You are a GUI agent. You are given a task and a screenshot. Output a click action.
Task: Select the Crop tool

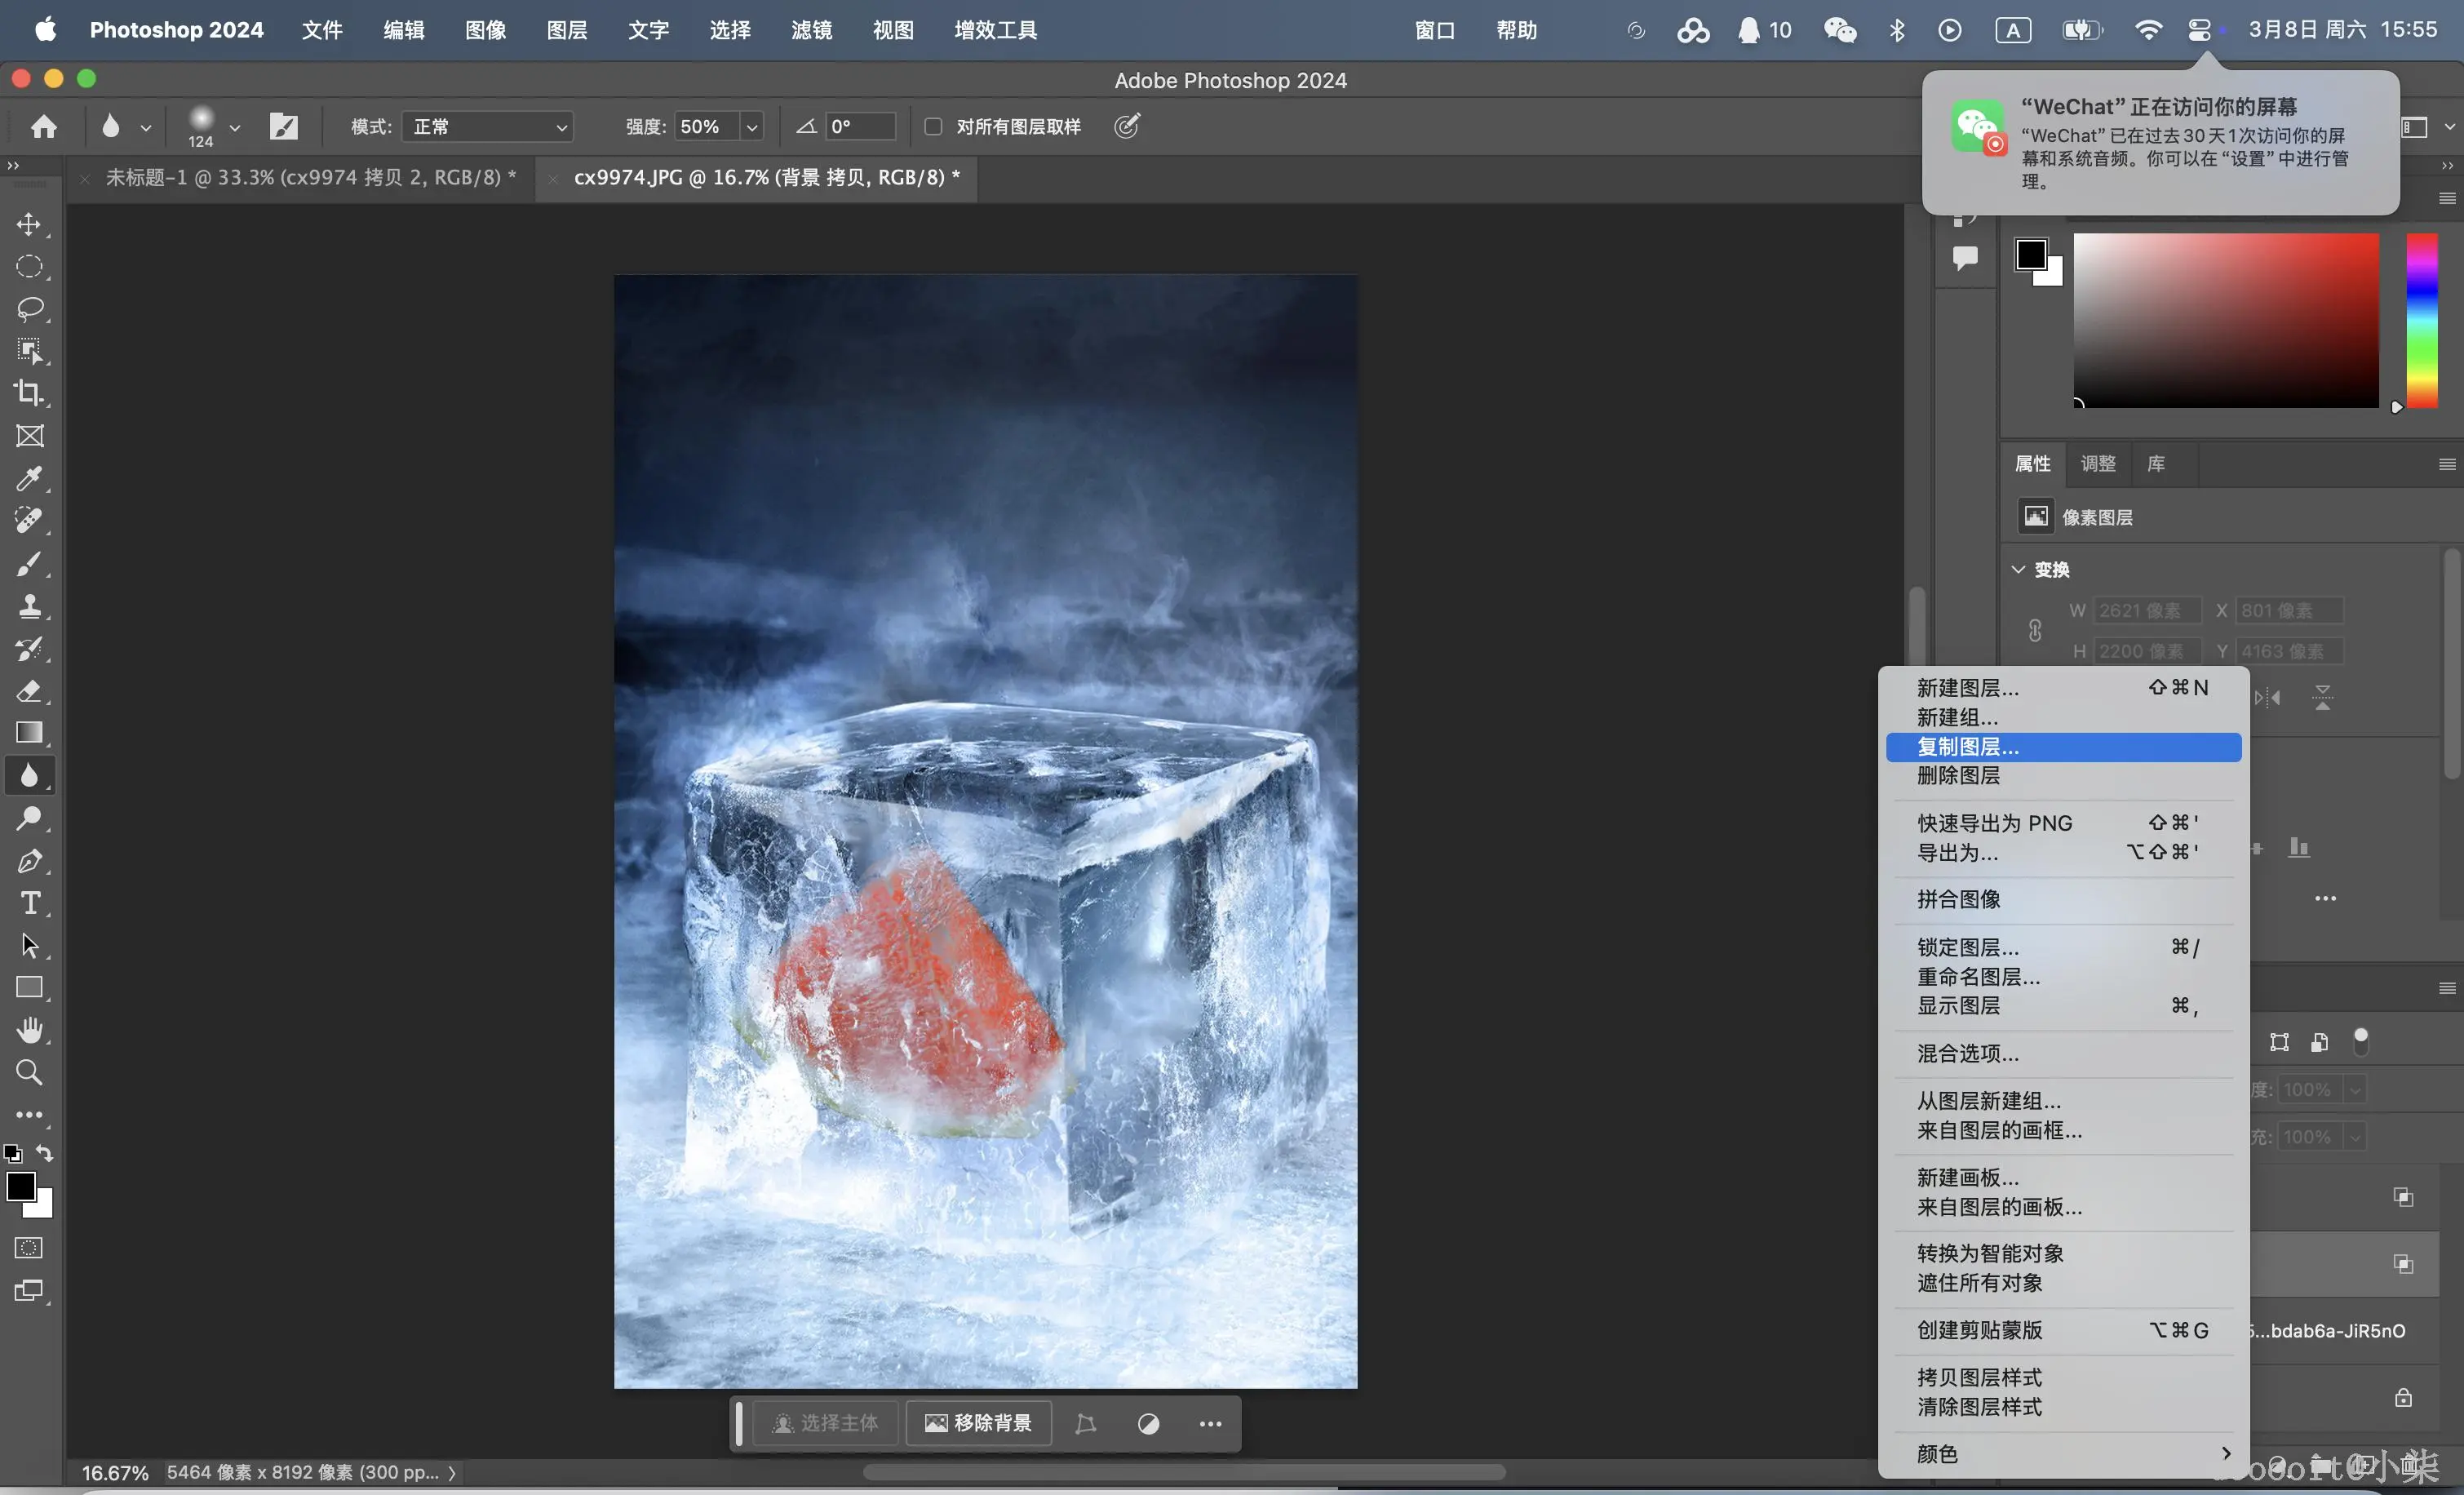(29, 393)
